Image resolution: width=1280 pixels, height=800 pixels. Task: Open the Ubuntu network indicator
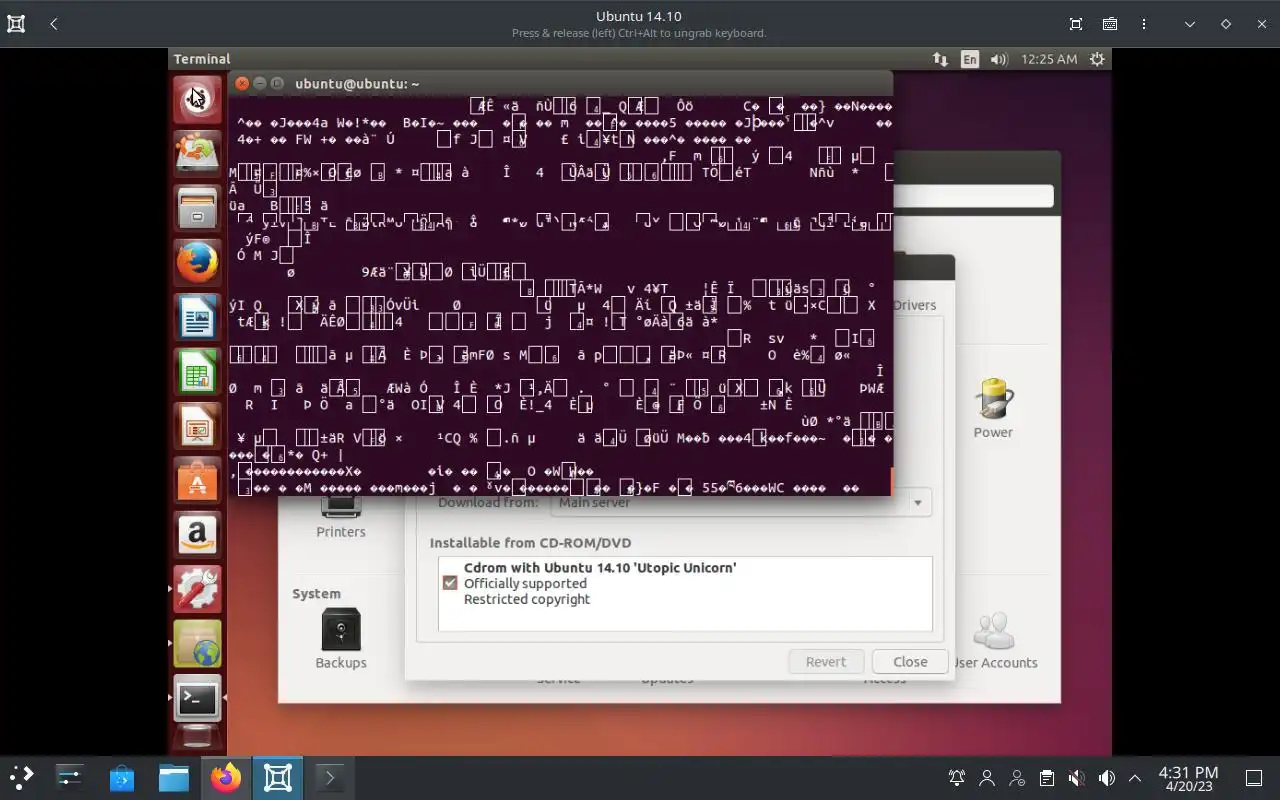(940, 59)
